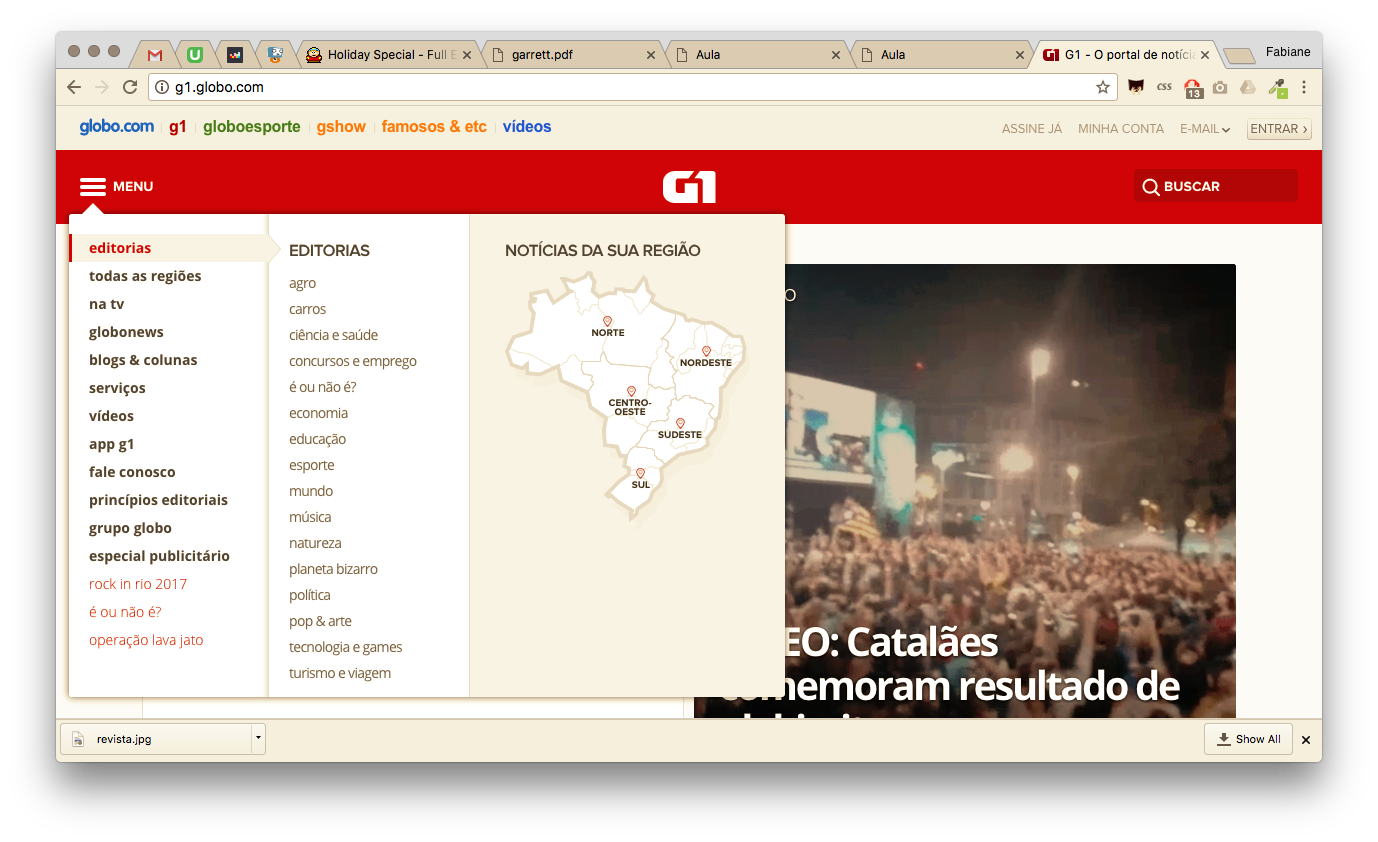Click the address bar URL field

pyautogui.click(x=620, y=87)
